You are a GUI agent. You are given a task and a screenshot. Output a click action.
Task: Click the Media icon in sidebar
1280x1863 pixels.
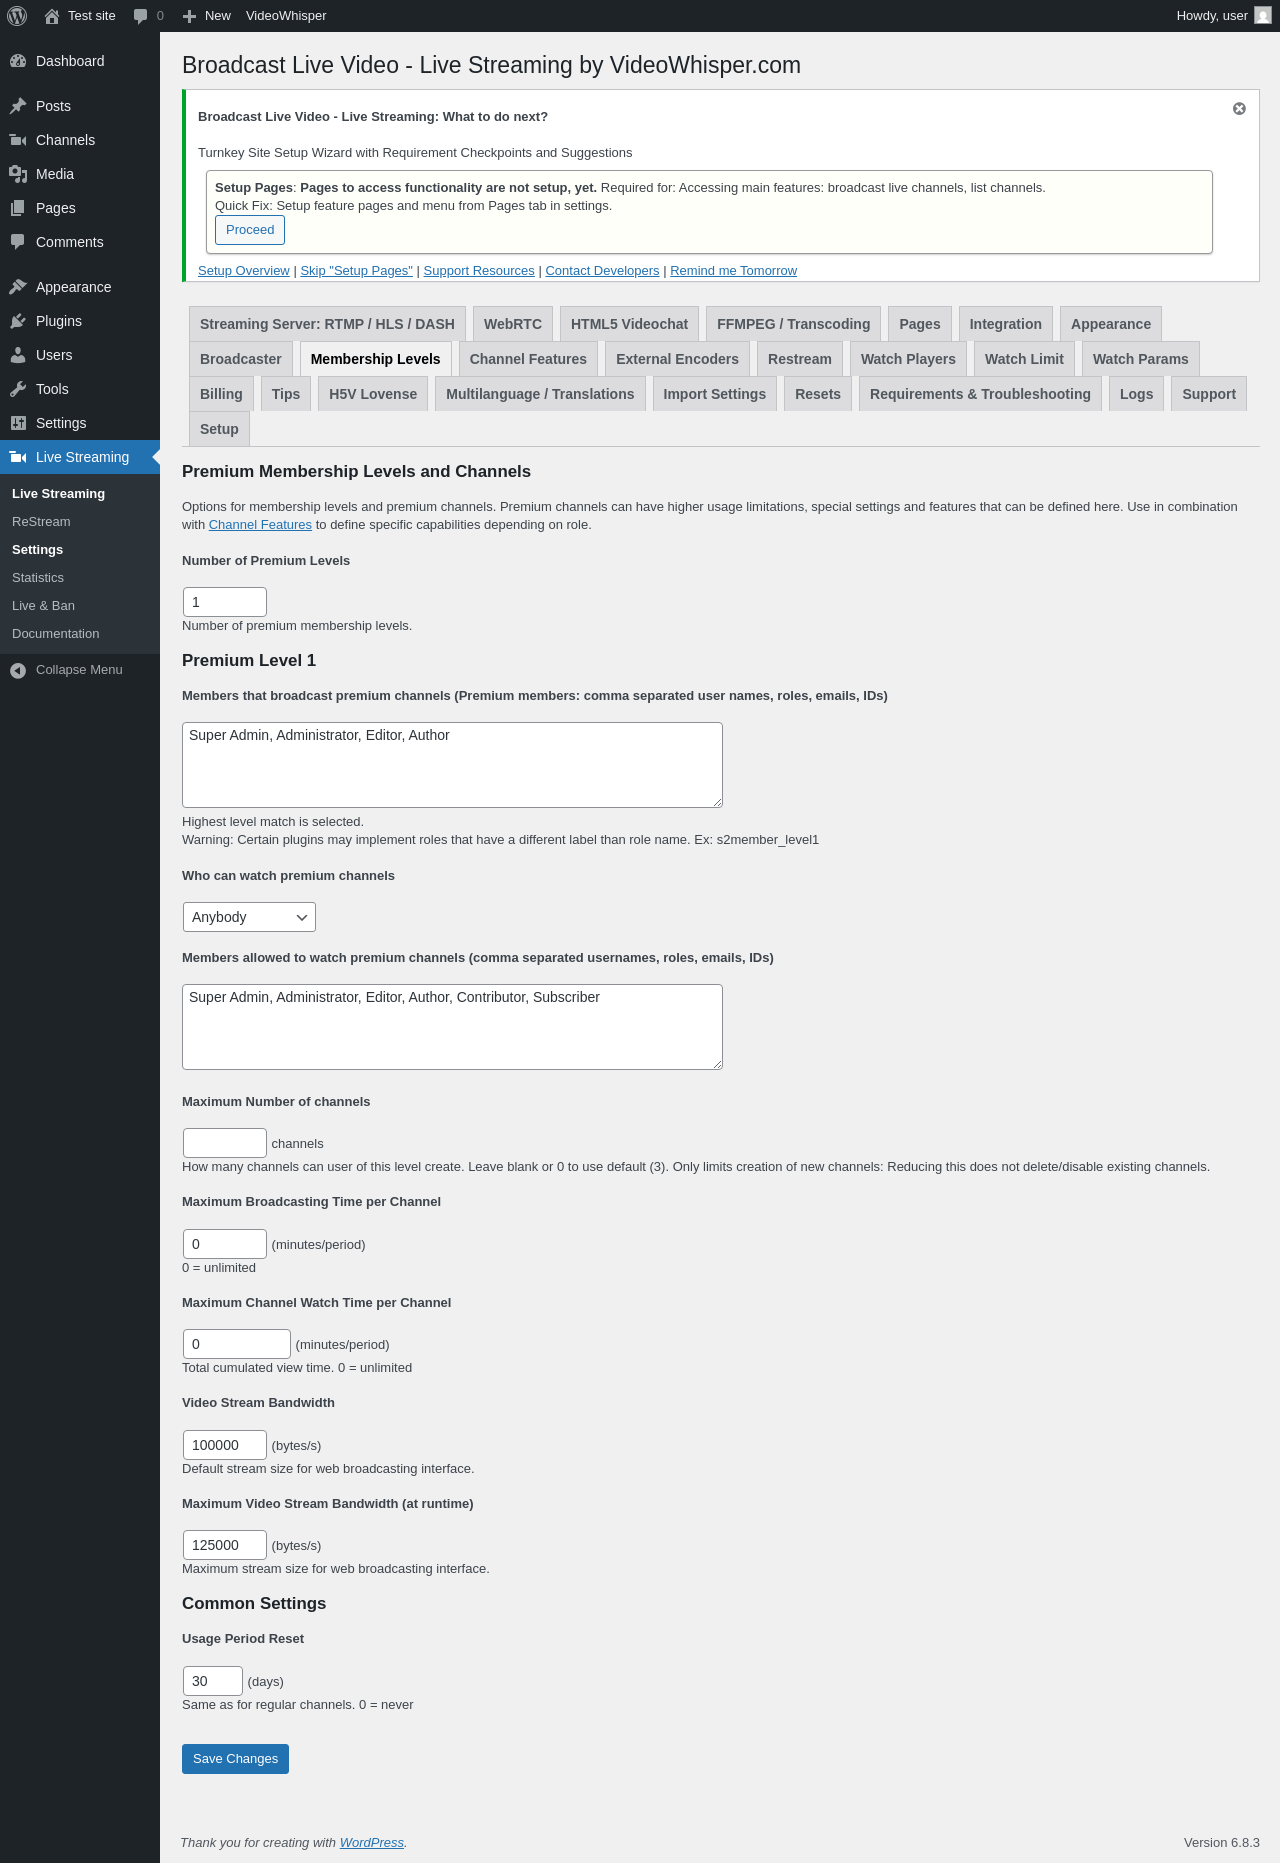(18, 174)
